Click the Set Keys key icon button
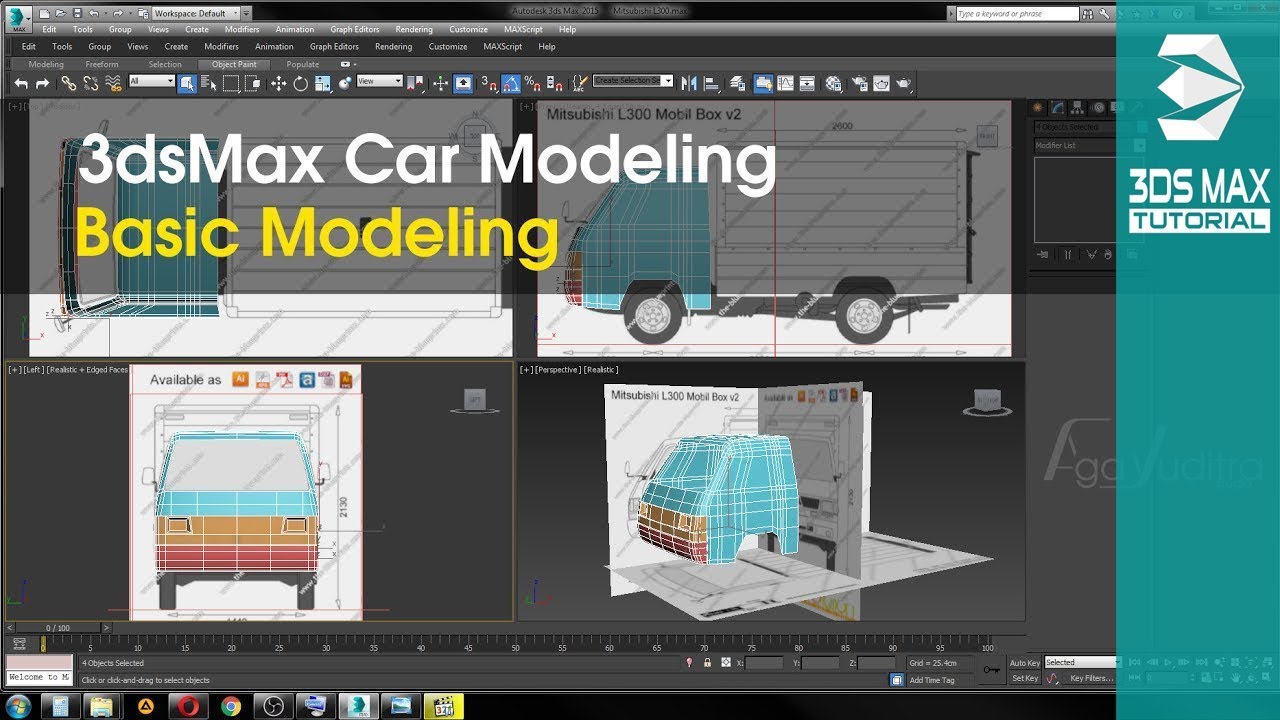 click(990, 670)
